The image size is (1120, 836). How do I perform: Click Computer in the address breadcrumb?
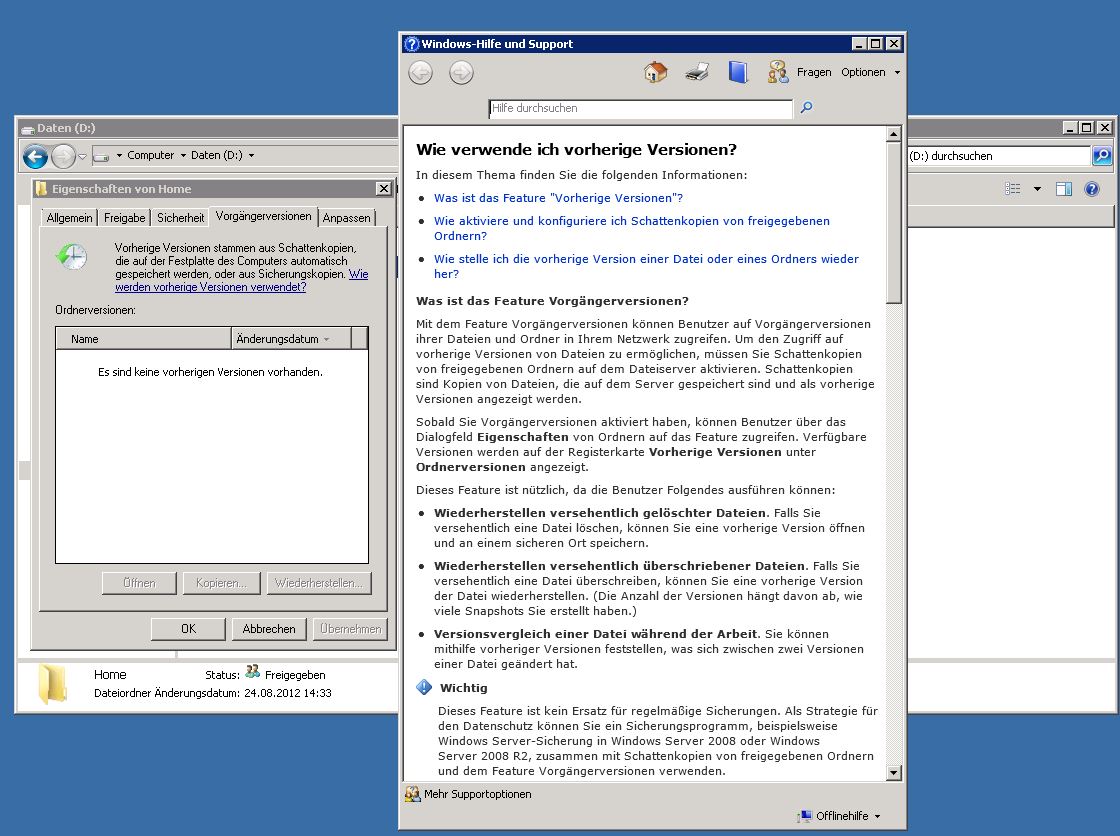click(x=150, y=155)
